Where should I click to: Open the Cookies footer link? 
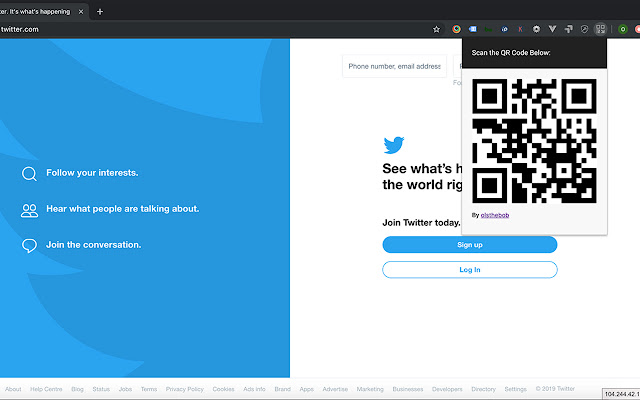click(223, 389)
